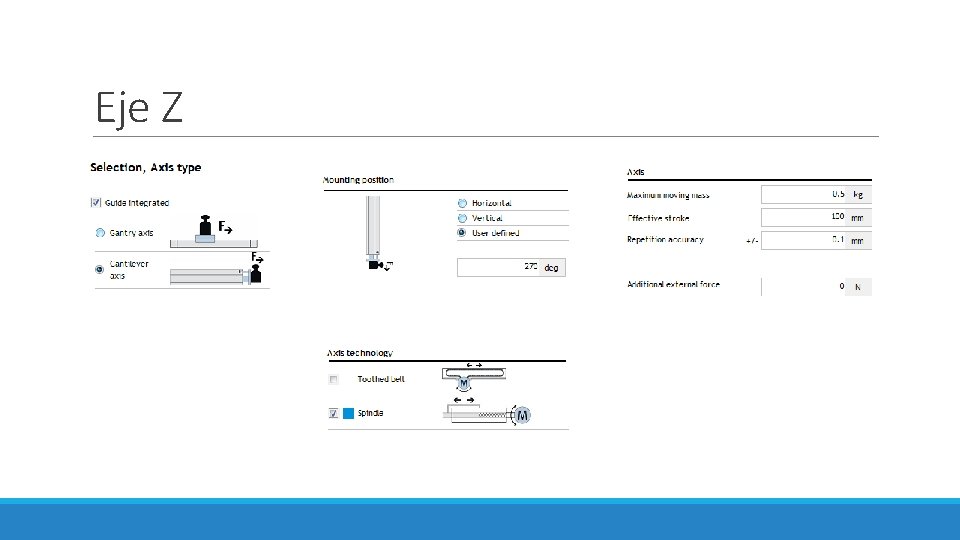Screen dimensions: 960x540
Task: Toggle the Guide integrated checkbox
Action: coord(96,203)
